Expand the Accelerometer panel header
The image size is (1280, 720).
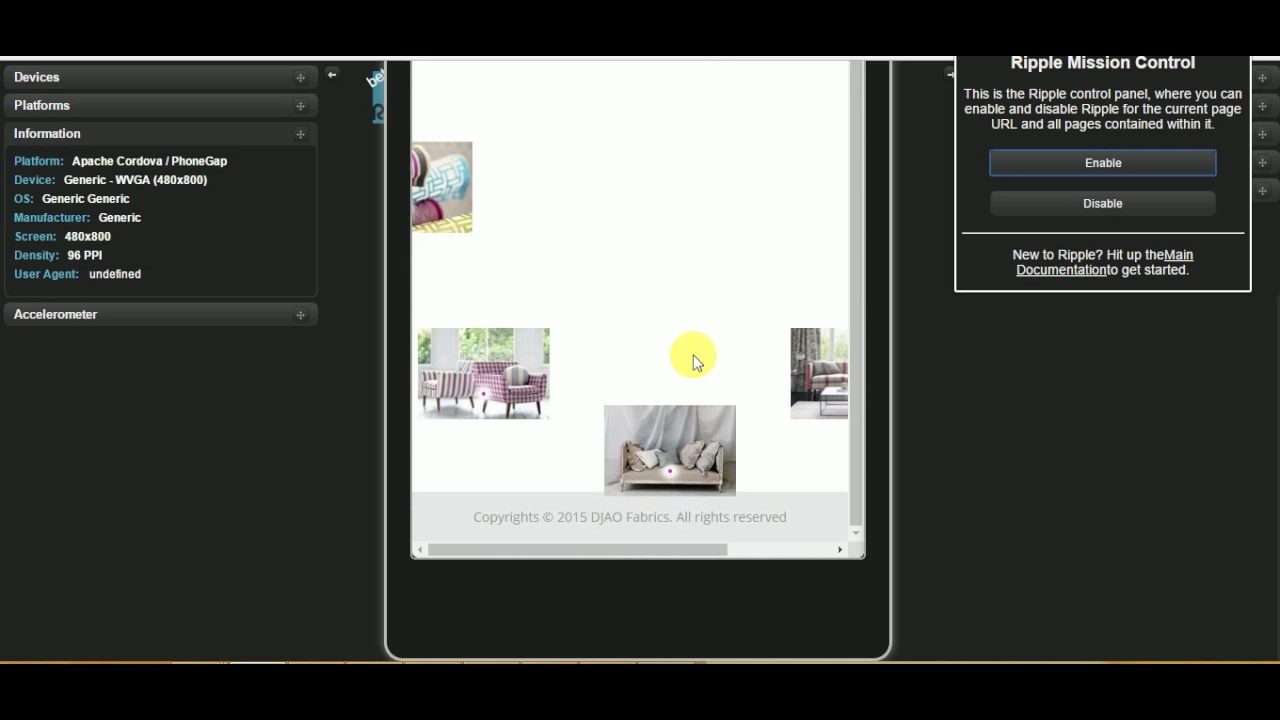click(160, 314)
